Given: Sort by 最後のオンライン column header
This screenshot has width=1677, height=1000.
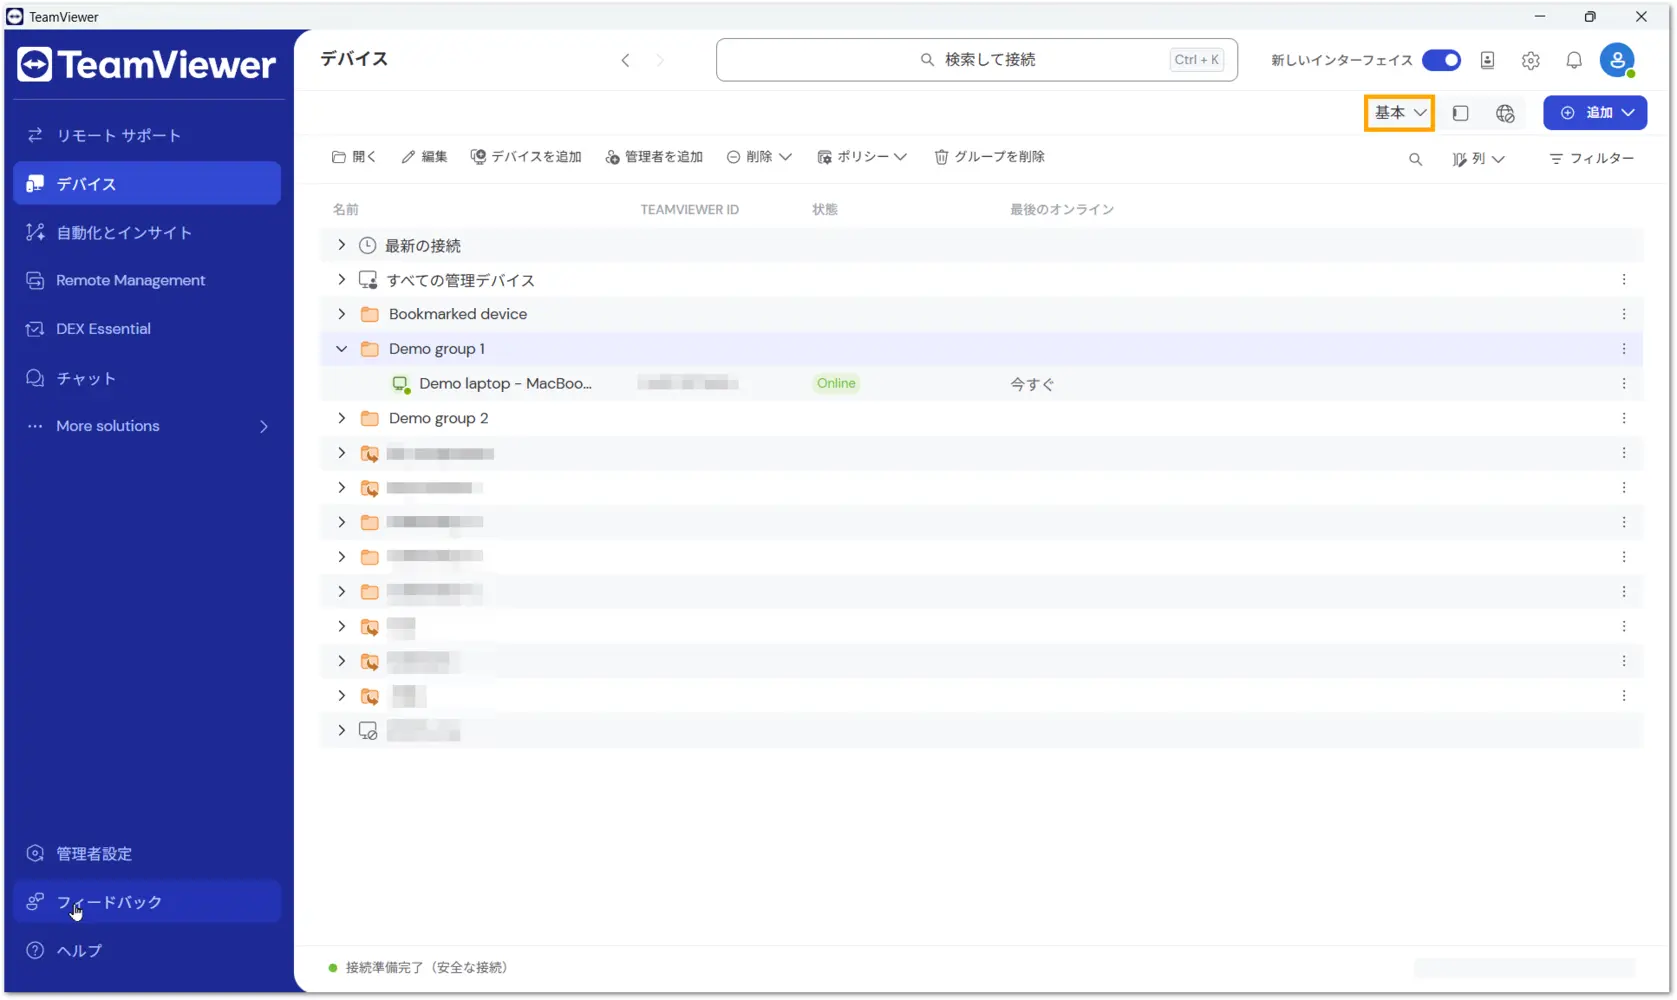Looking at the screenshot, I should coord(1062,209).
